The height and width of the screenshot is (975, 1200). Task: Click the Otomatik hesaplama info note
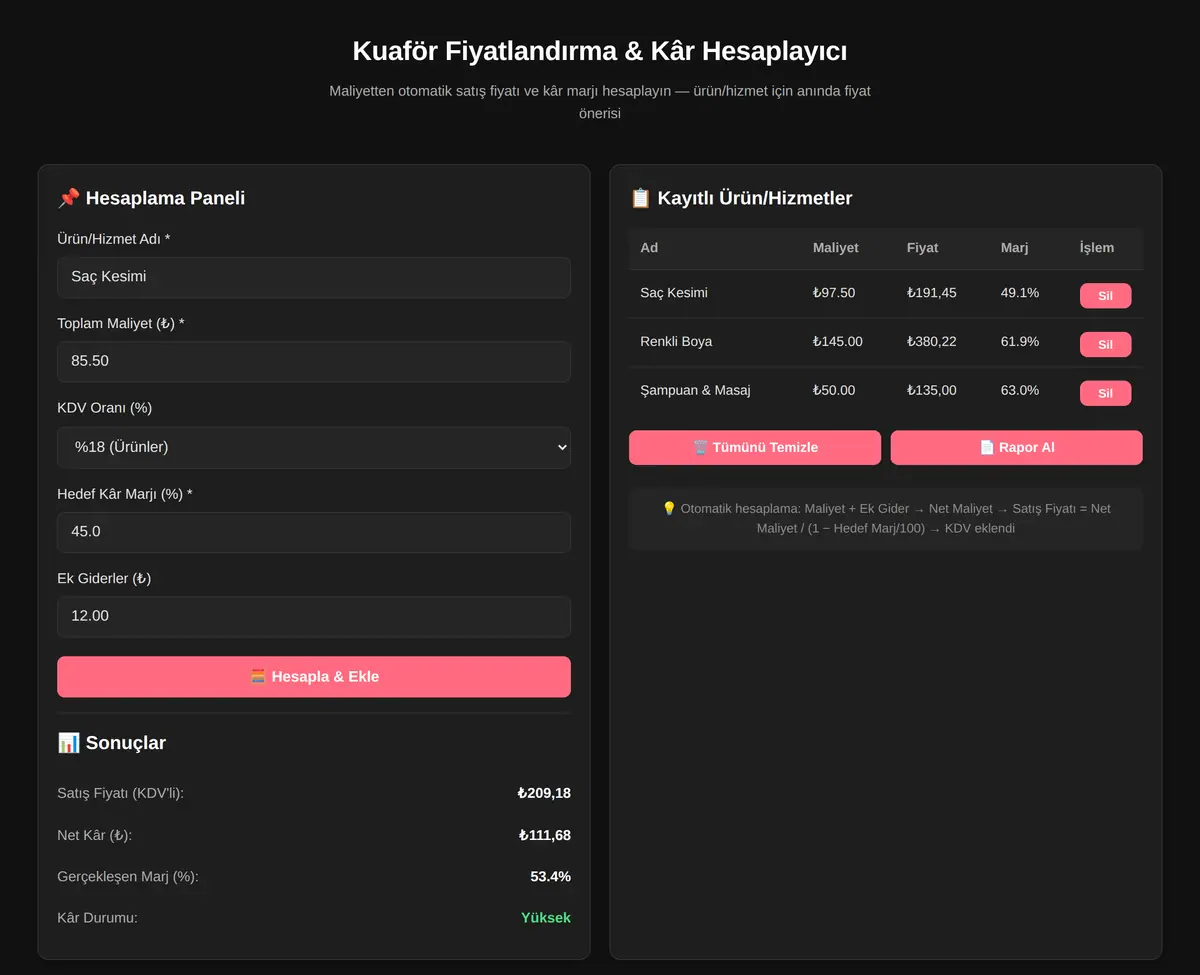pyautogui.click(x=886, y=518)
